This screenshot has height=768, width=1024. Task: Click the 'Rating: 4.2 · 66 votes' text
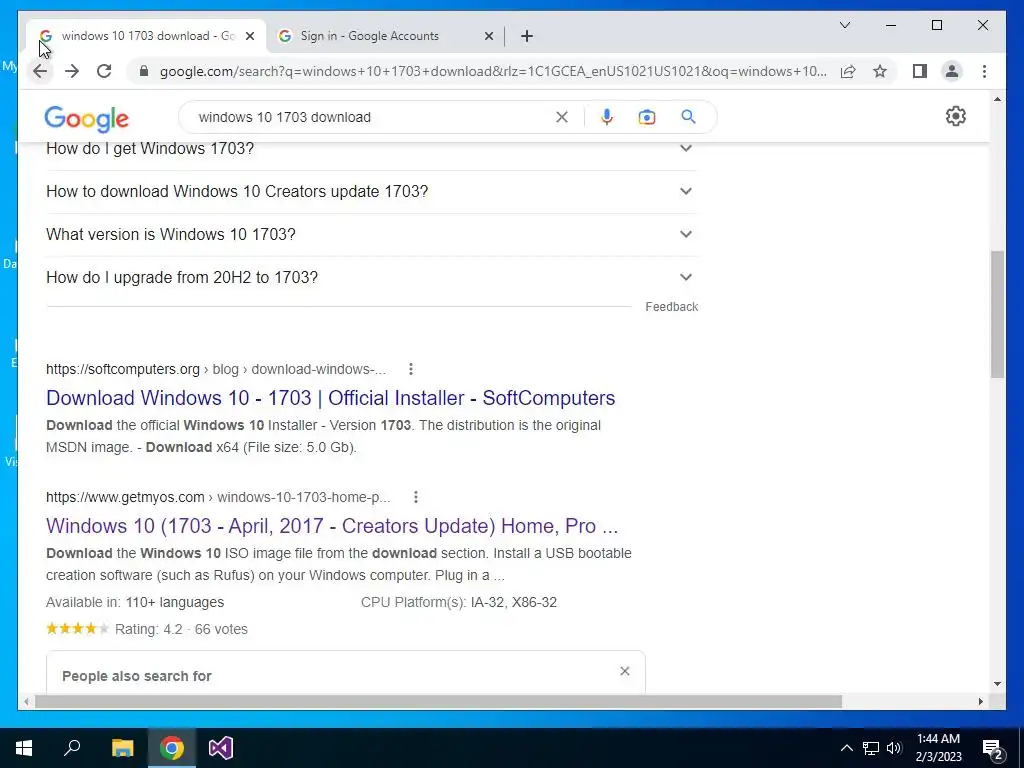pyautogui.click(x=181, y=630)
